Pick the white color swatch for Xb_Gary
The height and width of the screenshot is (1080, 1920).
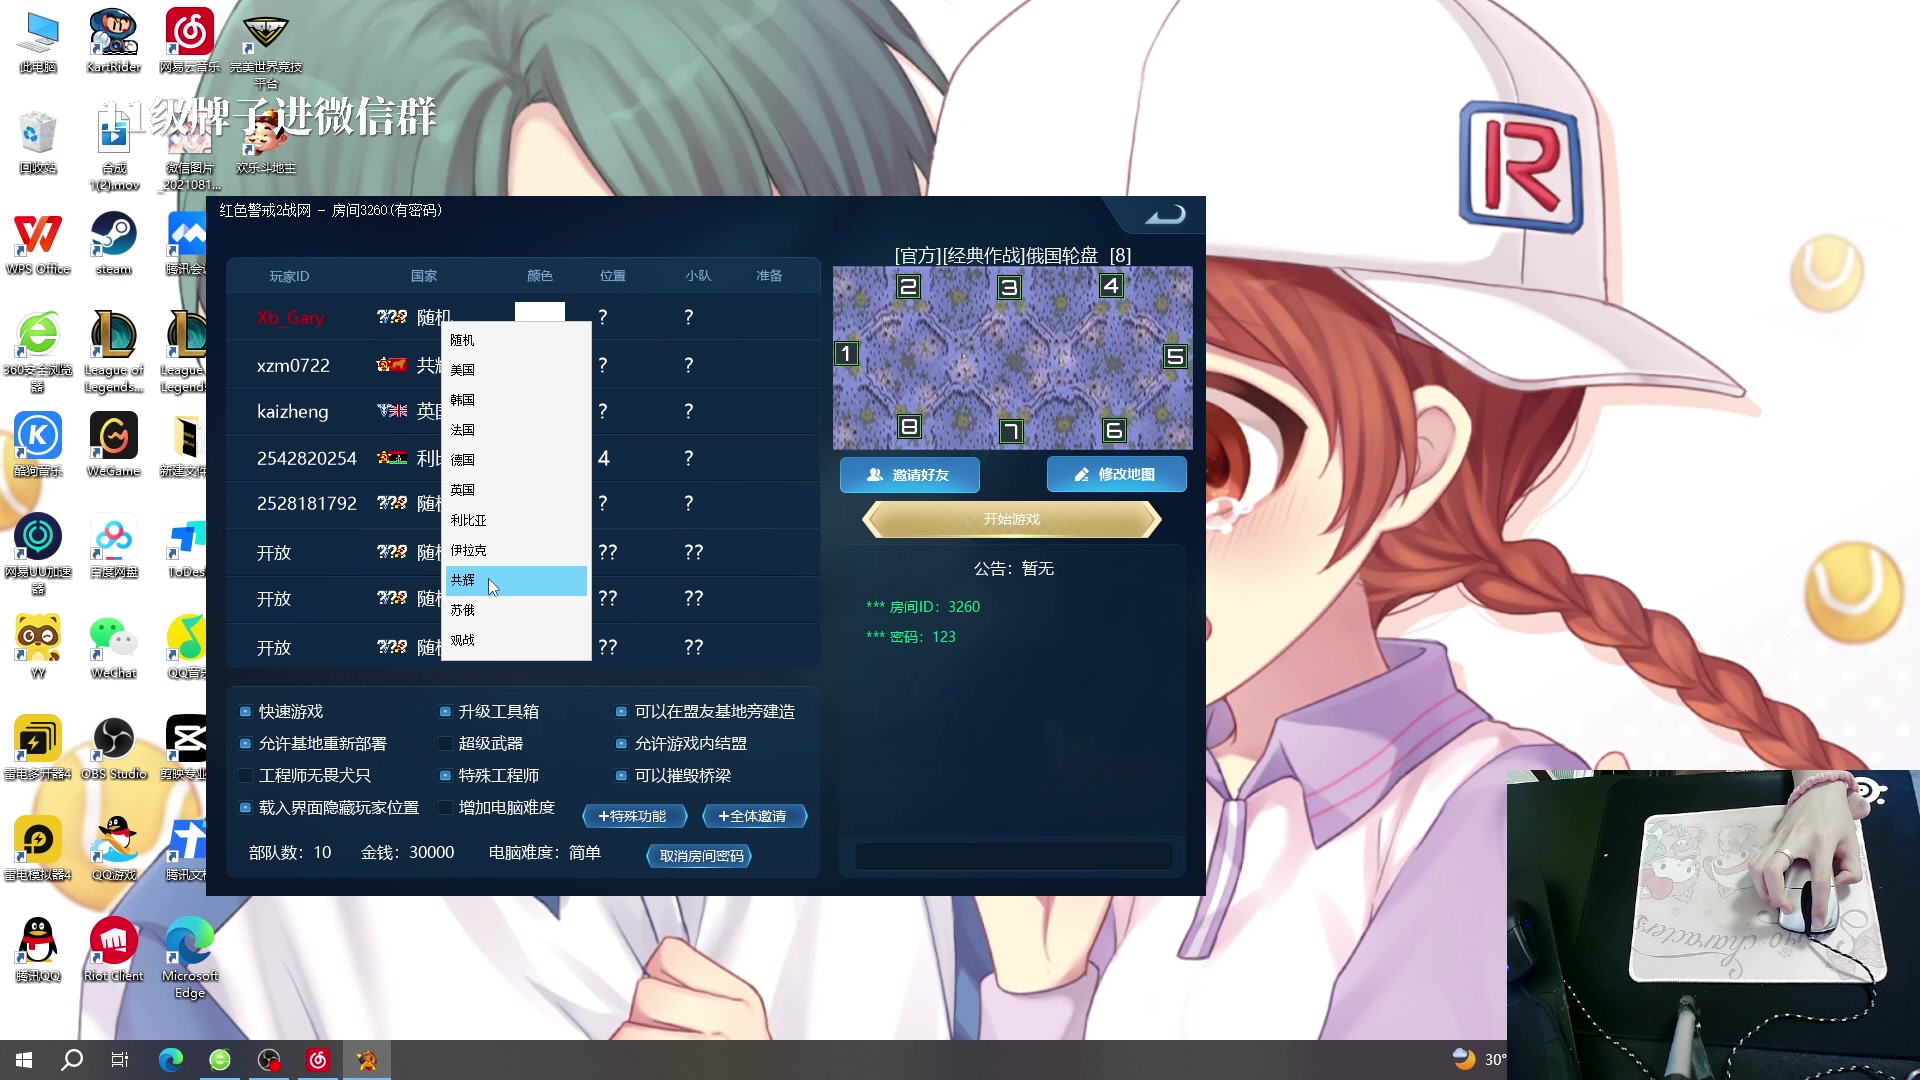pos(540,311)
